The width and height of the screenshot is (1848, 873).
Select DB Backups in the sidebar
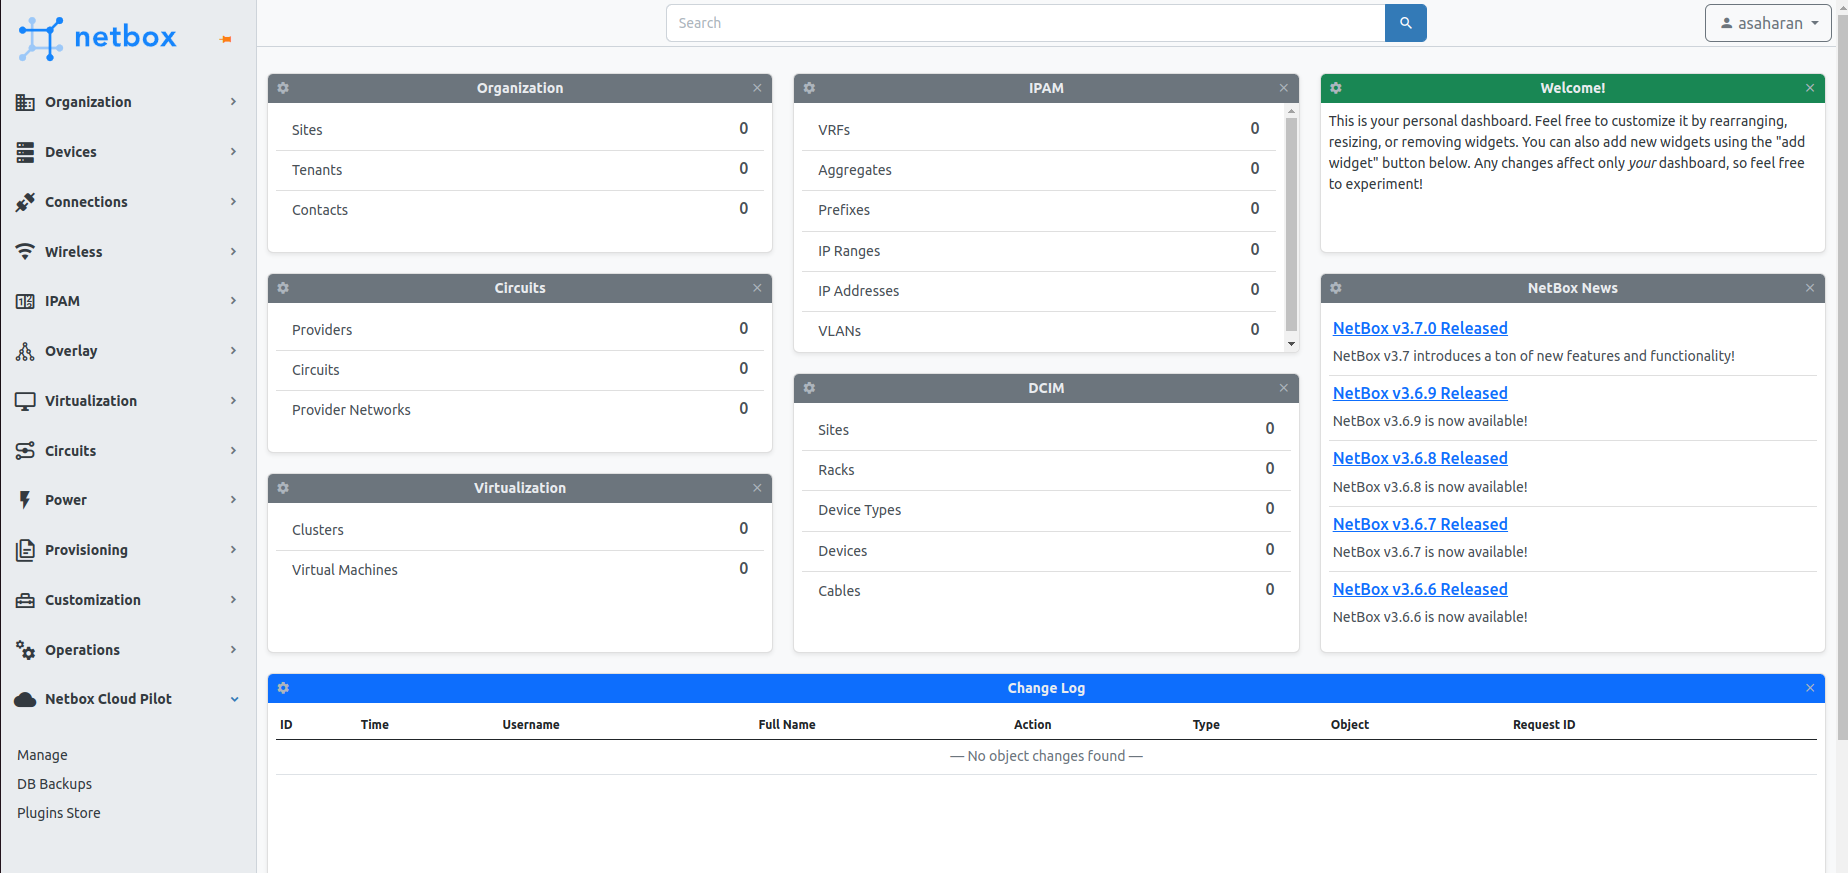[54, 784]
